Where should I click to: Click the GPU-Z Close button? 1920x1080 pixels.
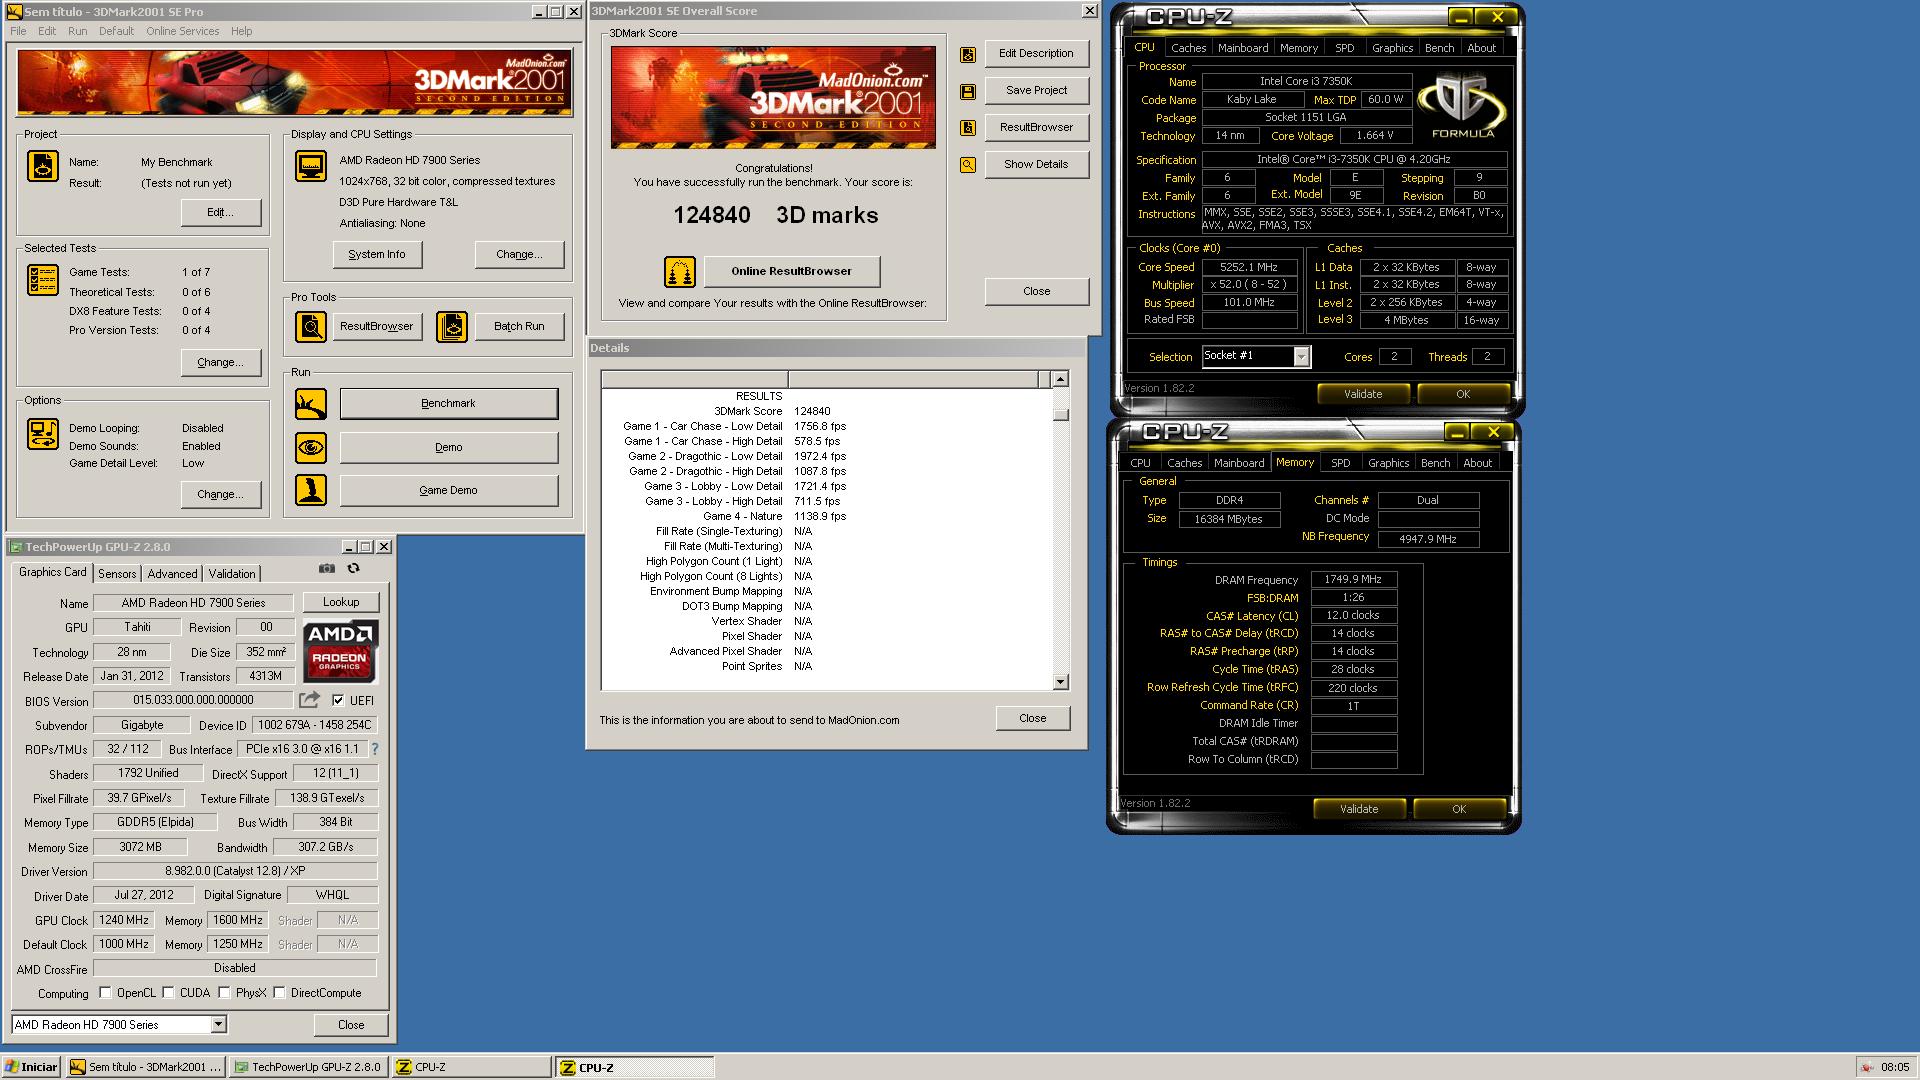coord(351,1025)
